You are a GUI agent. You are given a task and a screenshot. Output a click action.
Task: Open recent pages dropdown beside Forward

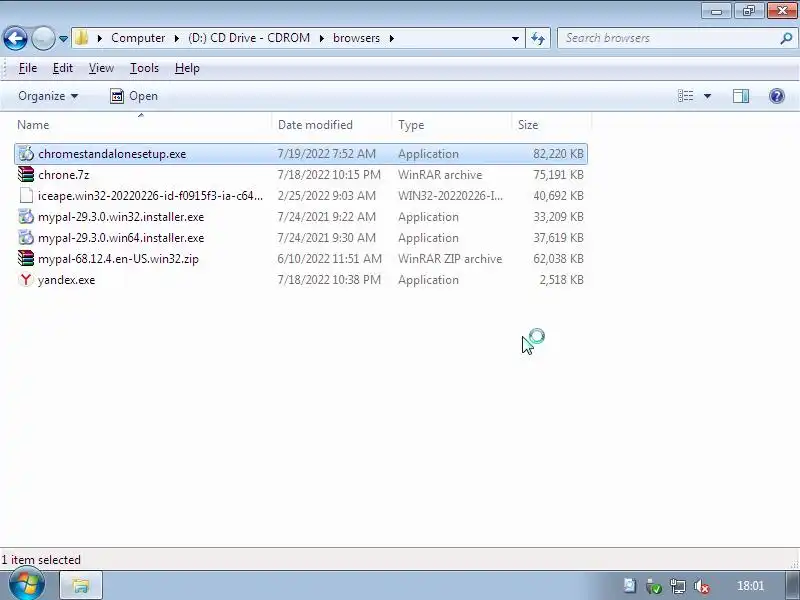pos(63,39)
